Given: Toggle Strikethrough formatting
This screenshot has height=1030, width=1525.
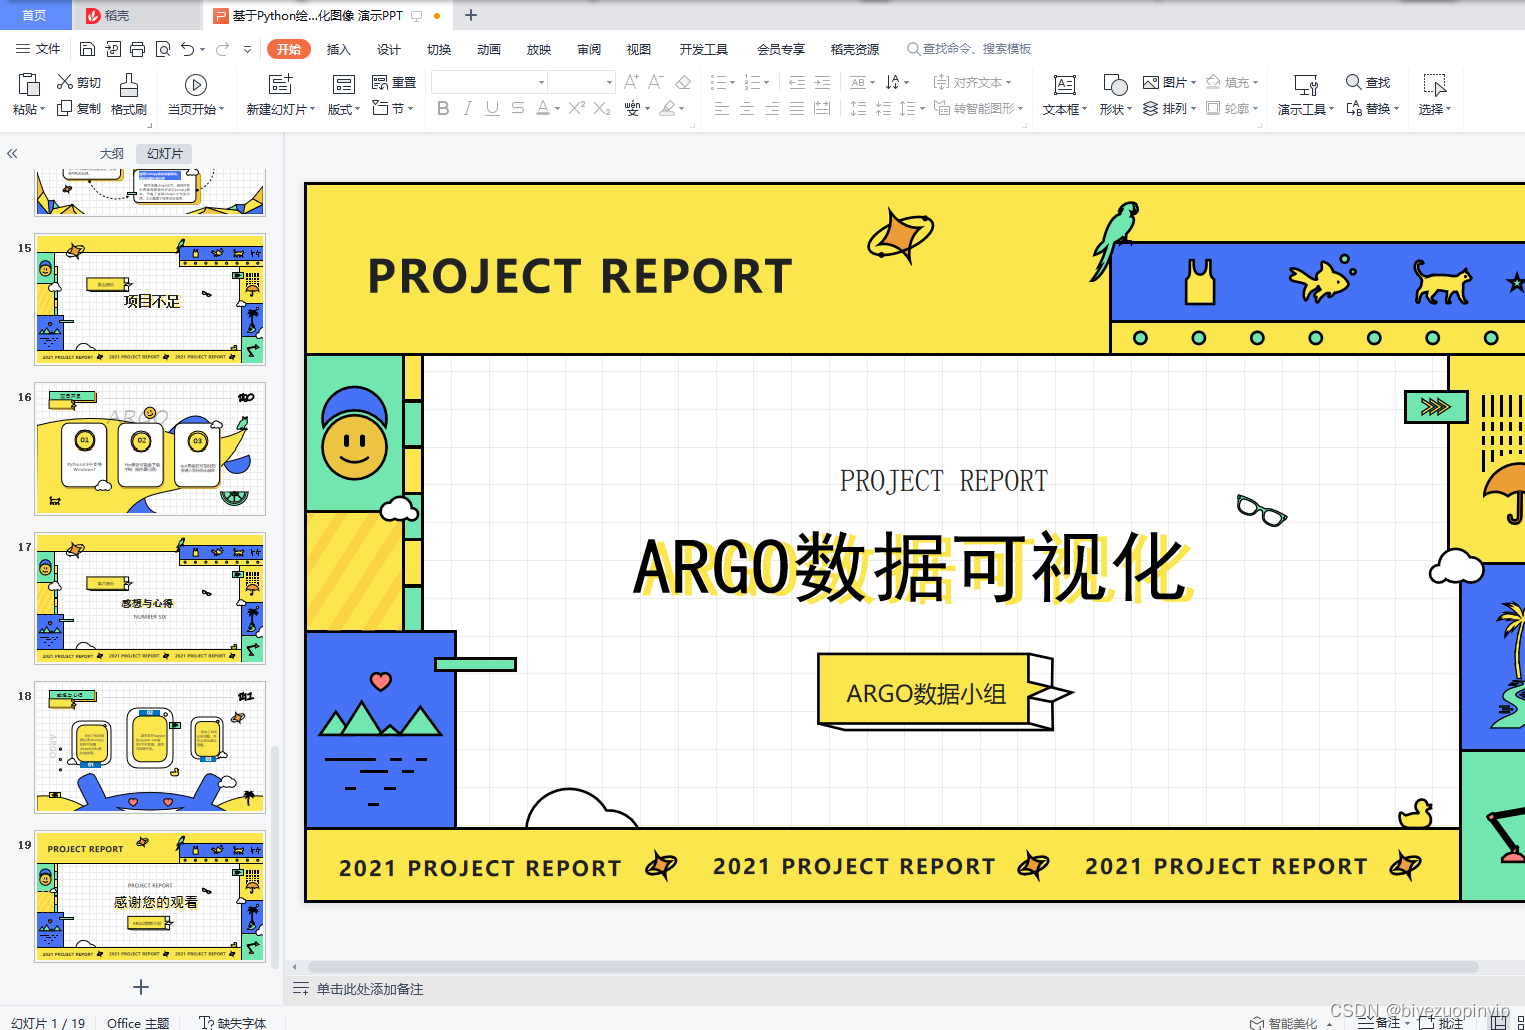Looking at the screenshot, I should [517, 108].
